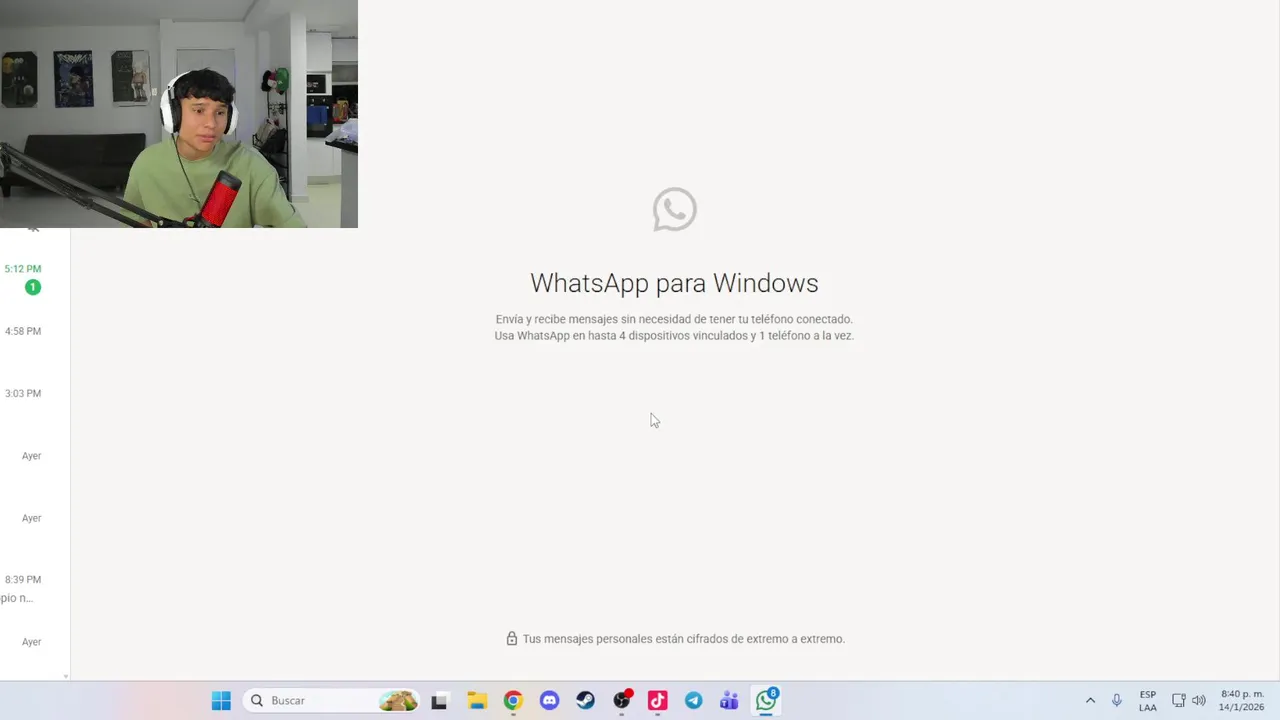Click the Buscar taskbar search box
Viewport: 1280px width, 720px height.
[x=331, y=701]
